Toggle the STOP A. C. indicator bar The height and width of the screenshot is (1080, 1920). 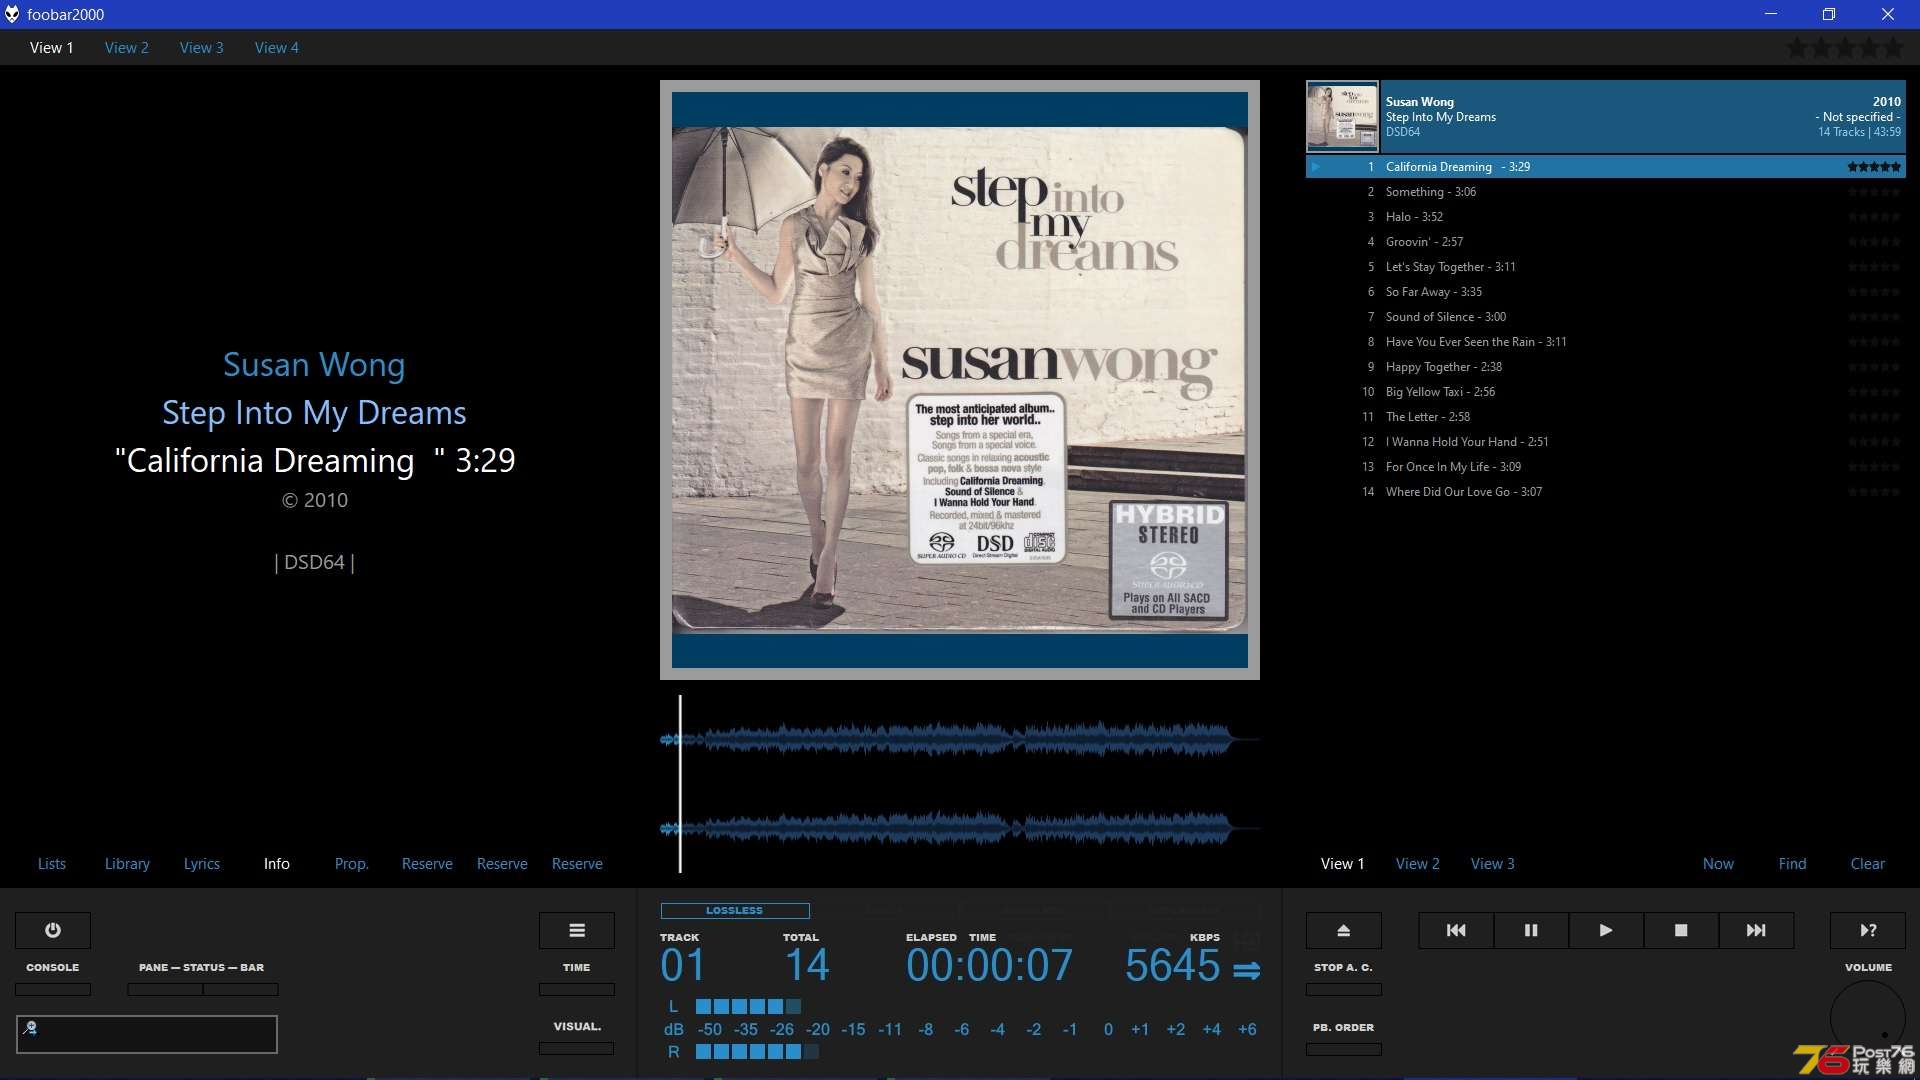(x=1344, y=989)
